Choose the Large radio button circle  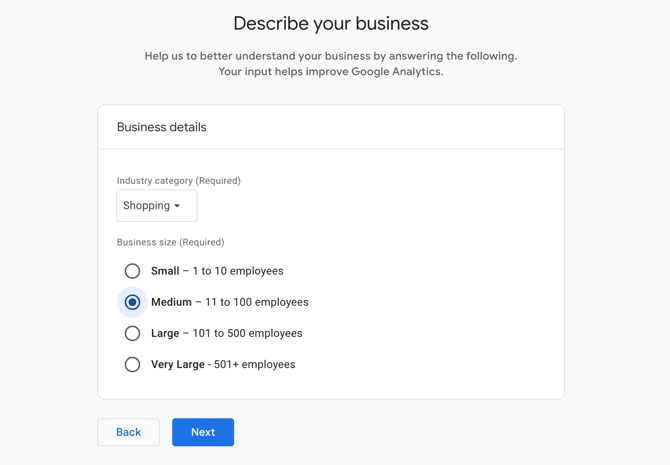132,333
